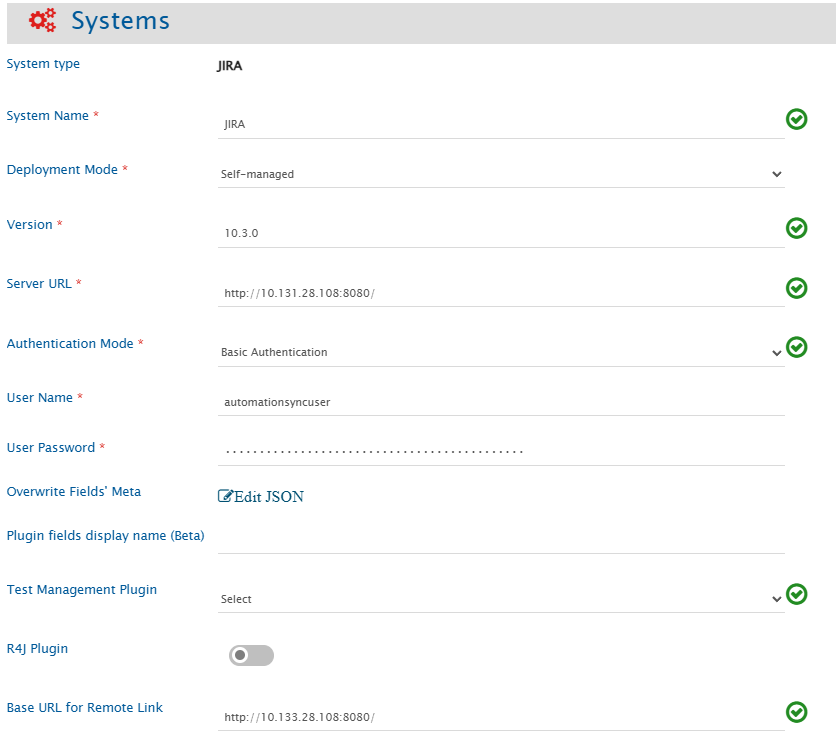Click green checkmark beside Base URL field
Screen dimensions: 836x746
796,712
